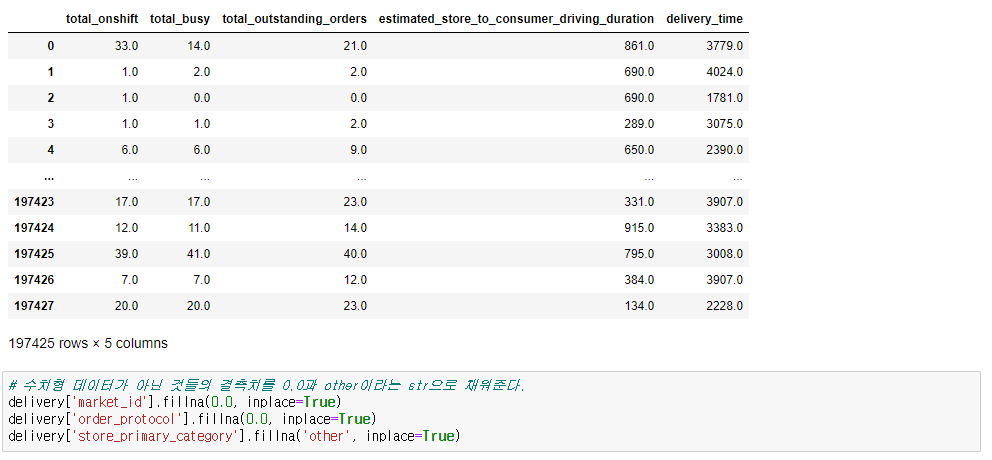This screenshot has width=992, height=460.
Task: Click the total_busy column header
Action: [180, 19]
